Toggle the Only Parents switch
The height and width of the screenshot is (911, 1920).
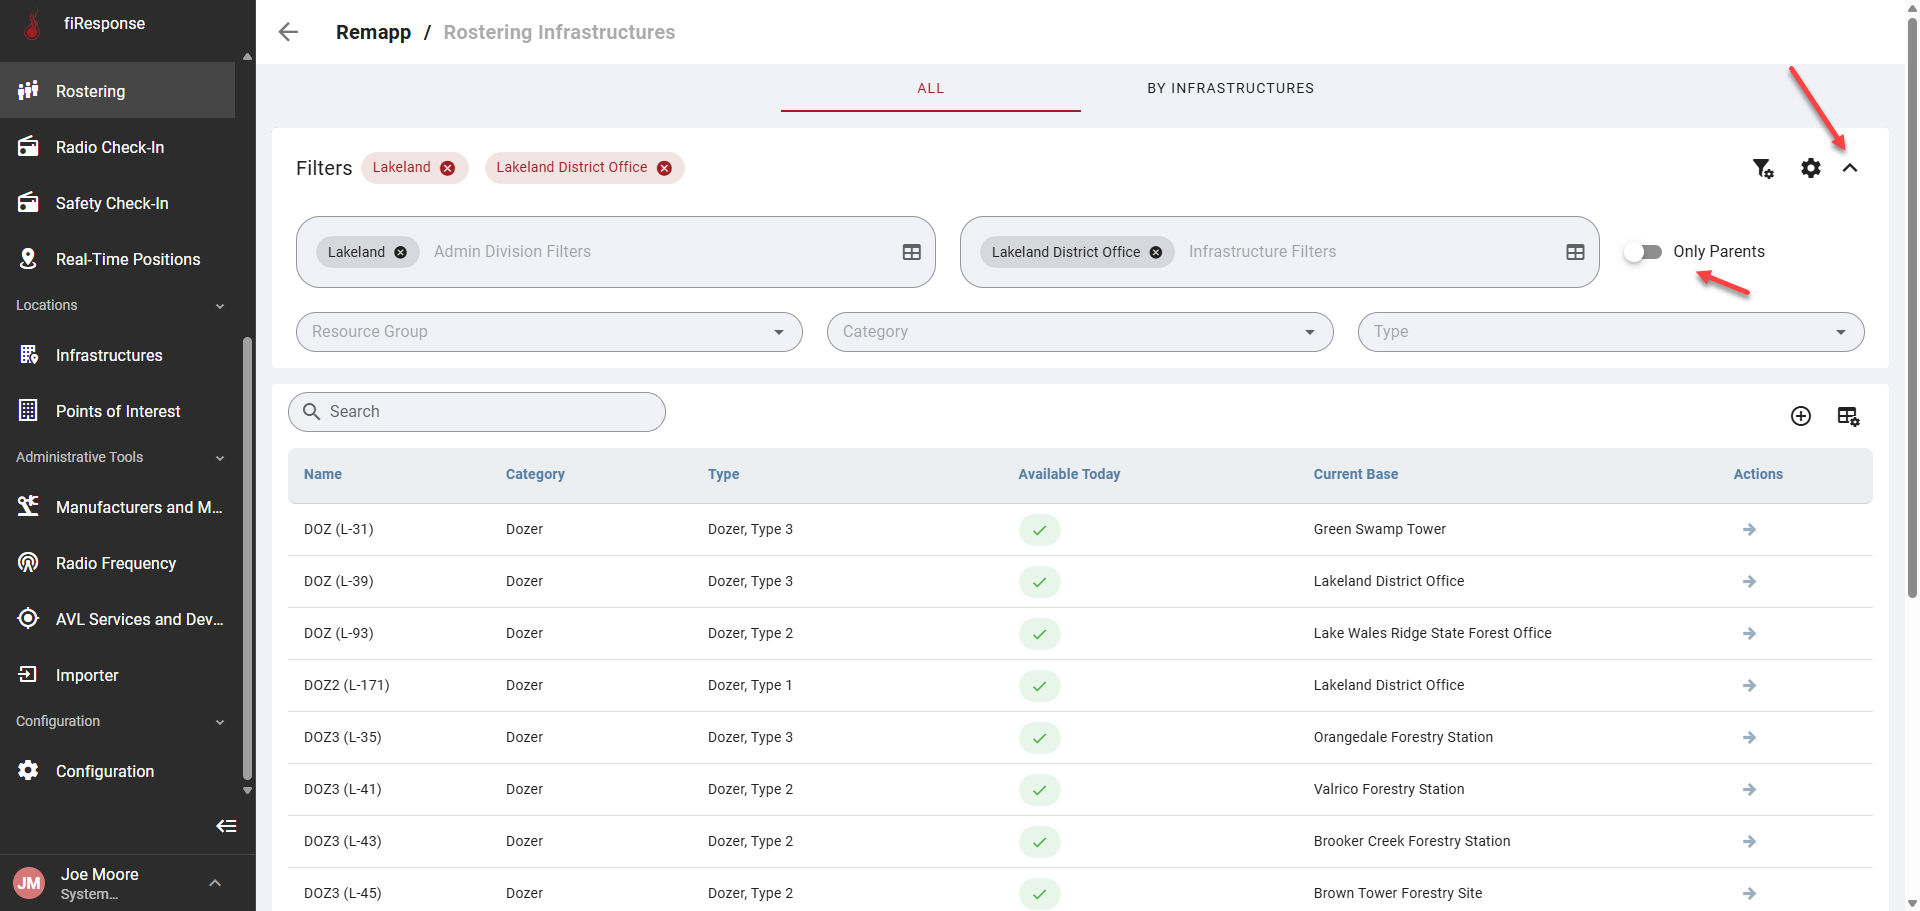coord(1643,252)
